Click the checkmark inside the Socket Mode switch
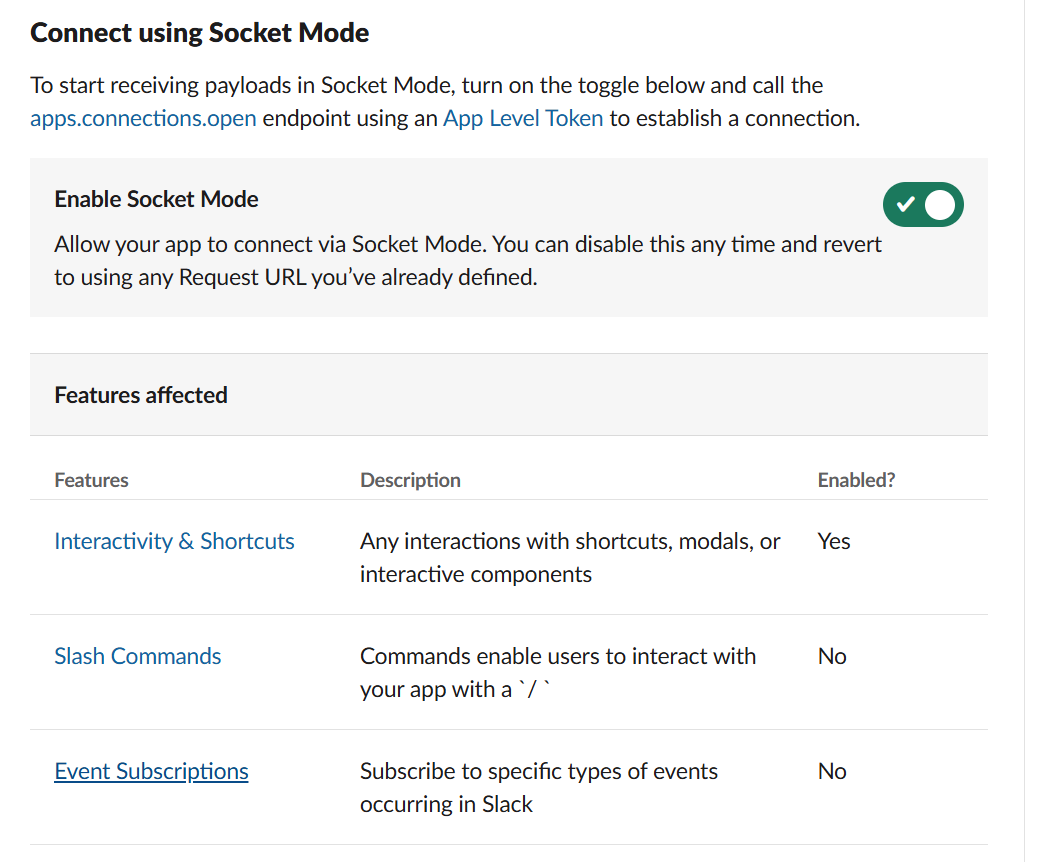 (905, 204)
